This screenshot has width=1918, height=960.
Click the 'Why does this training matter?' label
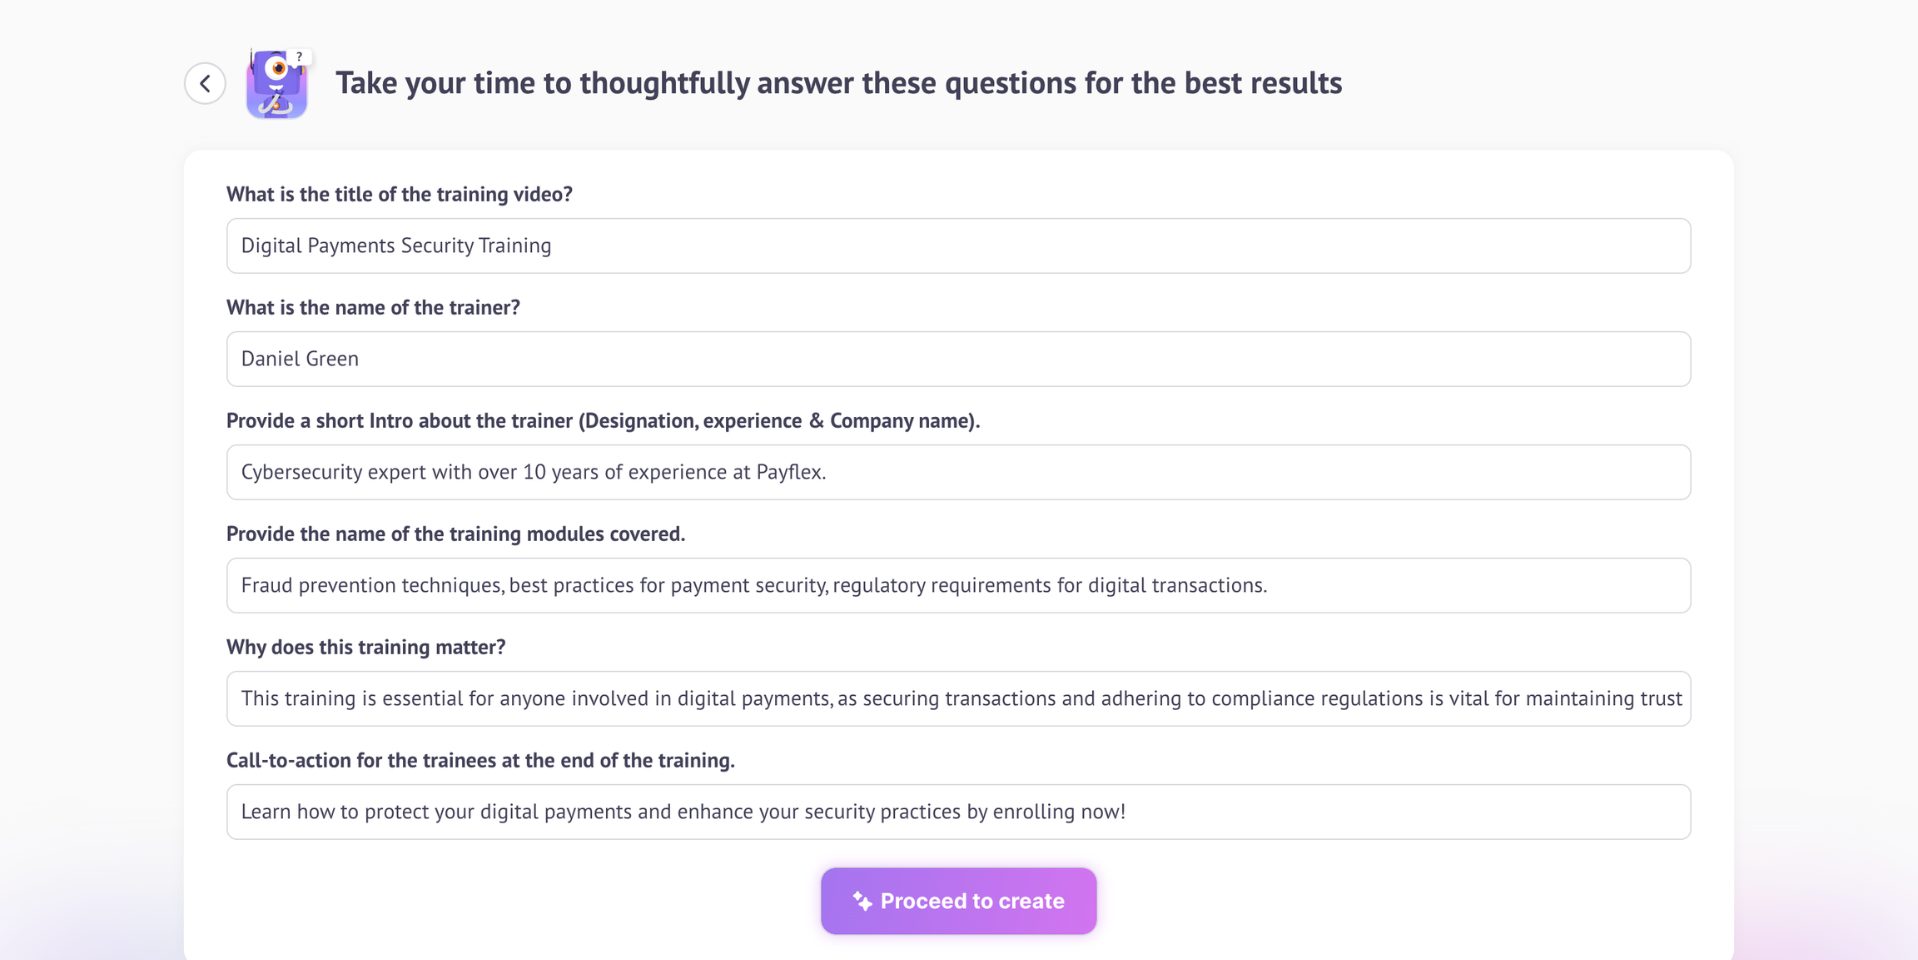pyautogui.click(x=366, y=647)
